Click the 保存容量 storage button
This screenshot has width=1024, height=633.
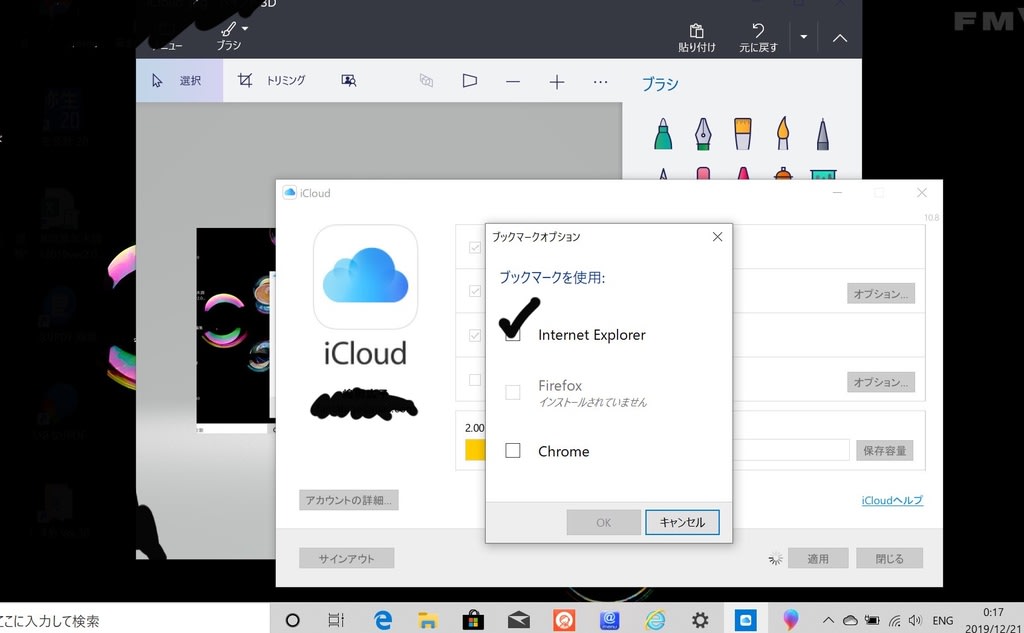[885, 450]
